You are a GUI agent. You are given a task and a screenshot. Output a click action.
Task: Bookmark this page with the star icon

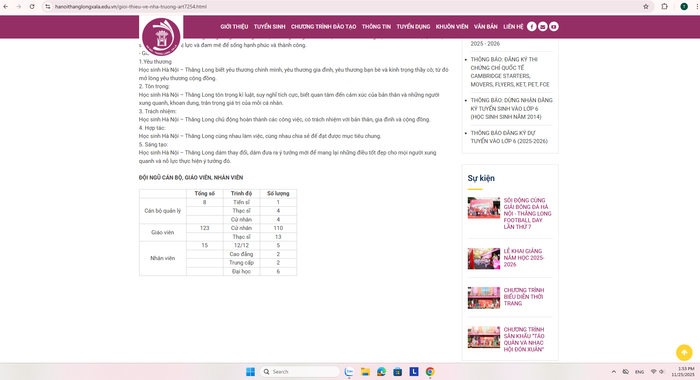point(646,7)
